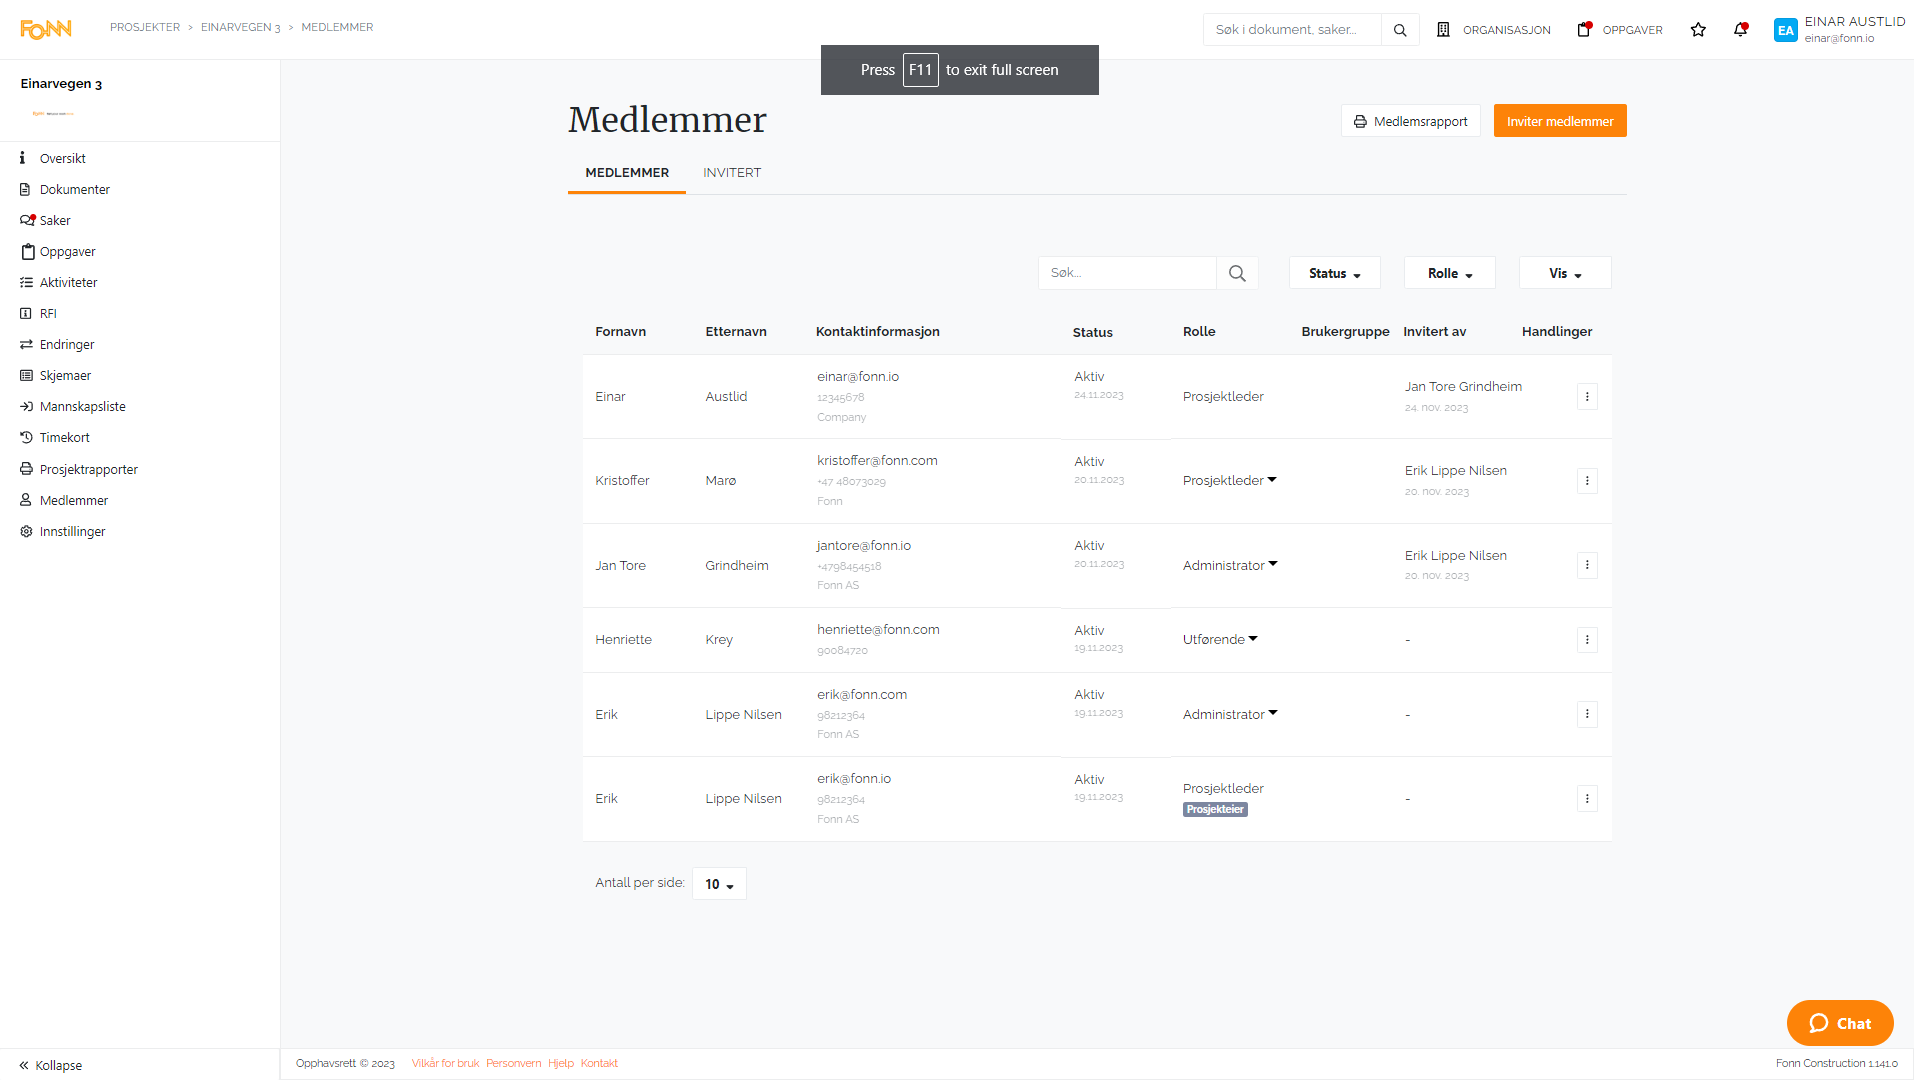Select the MEDLEMMER tab
This screenshot has height=1080, width=1920.
[x=626, y=171]
